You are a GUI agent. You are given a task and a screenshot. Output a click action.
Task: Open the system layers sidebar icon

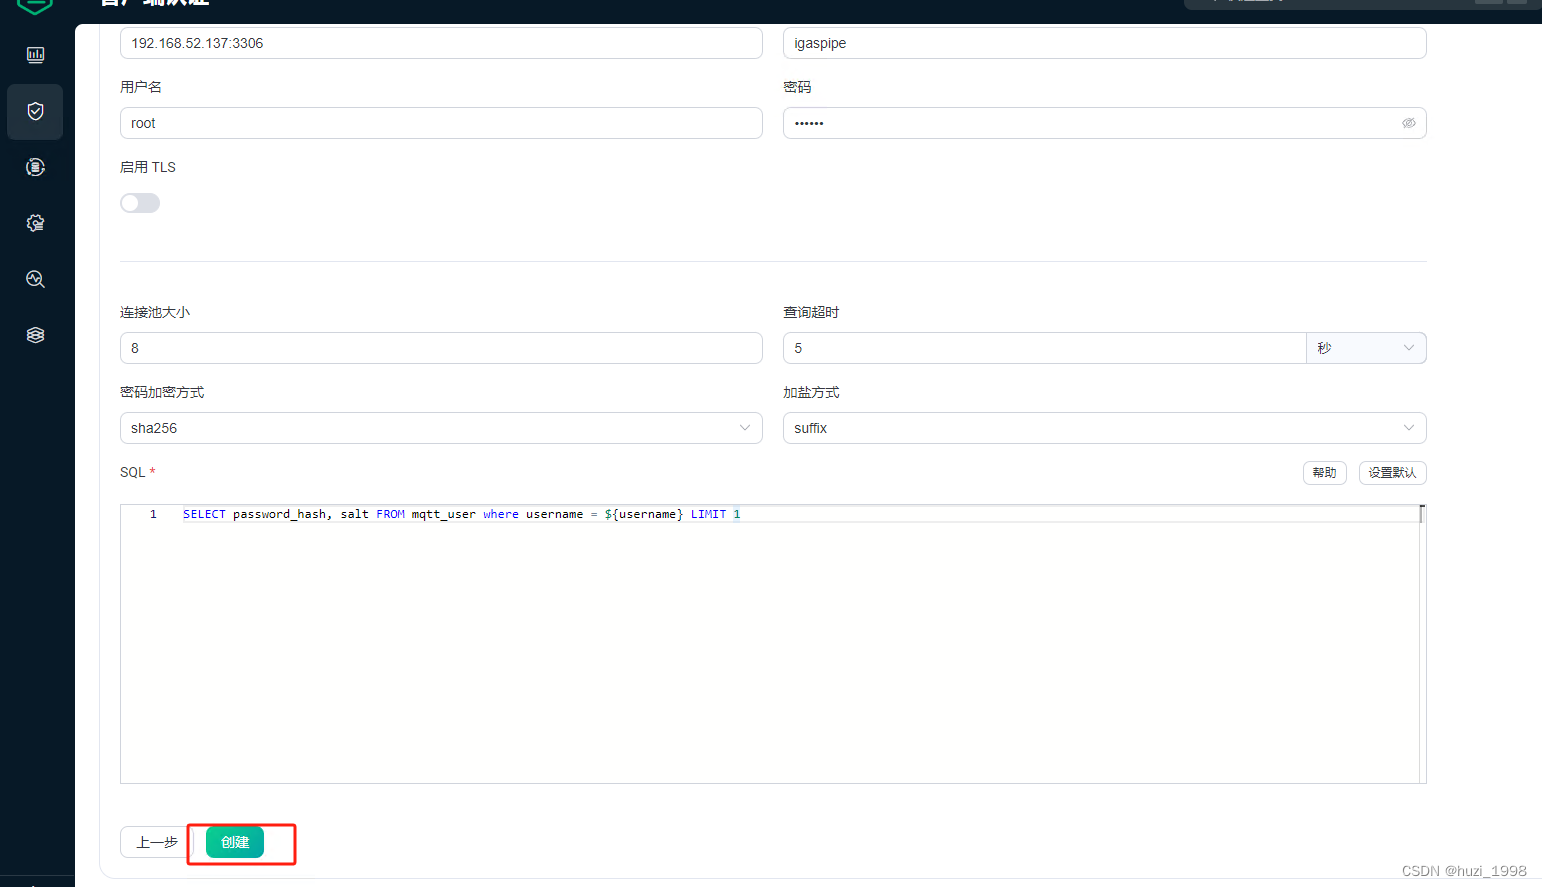[35, 335]
